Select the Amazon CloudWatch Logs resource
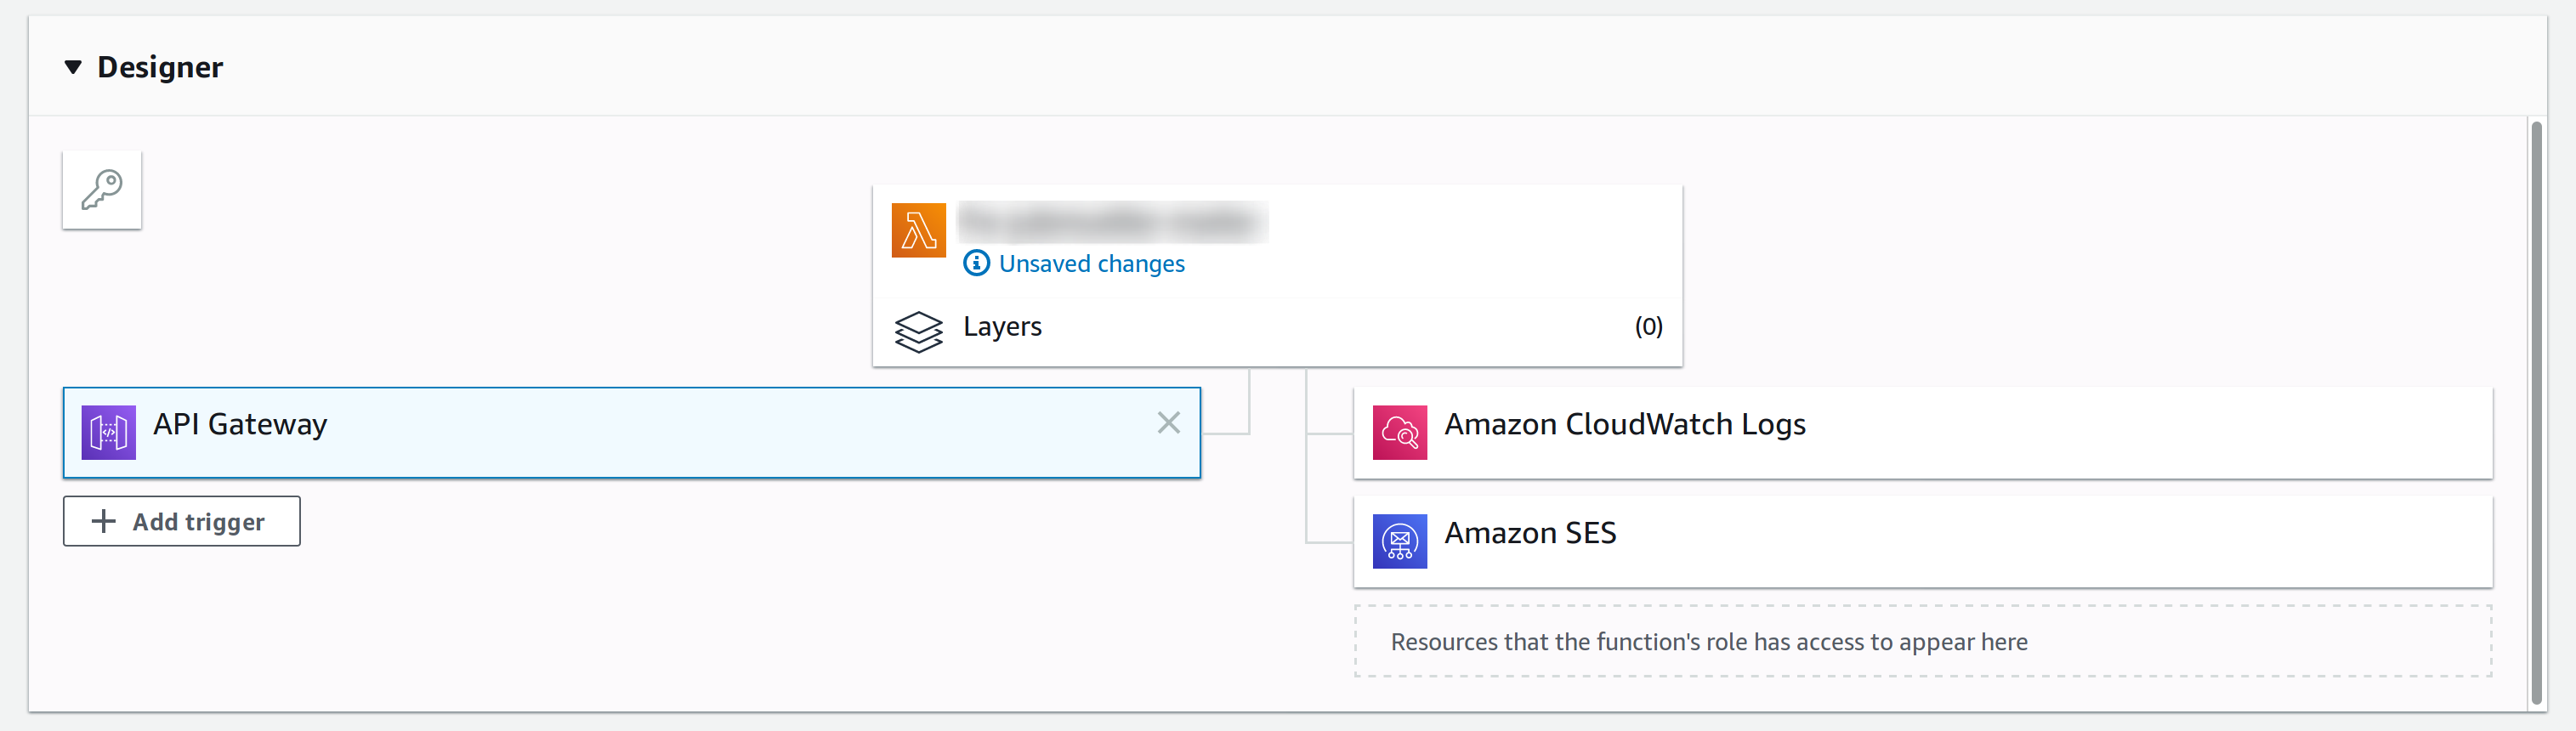 1922,432
